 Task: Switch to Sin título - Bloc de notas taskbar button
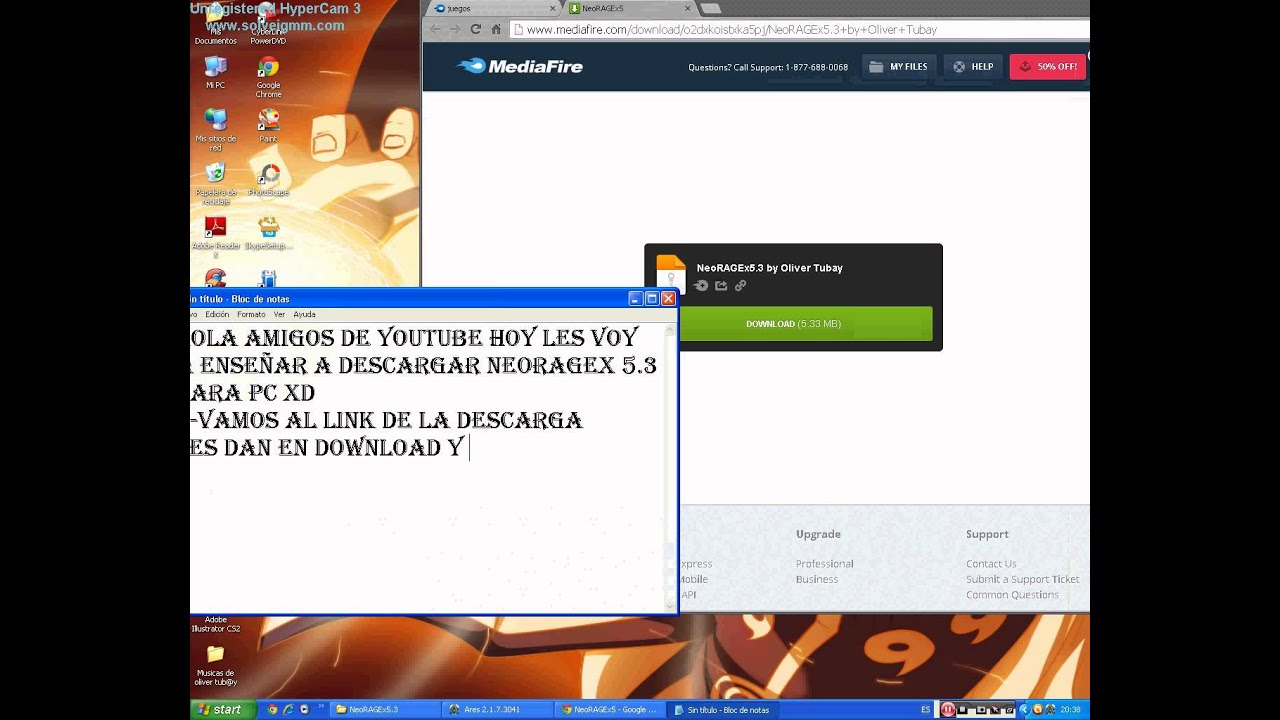pyautogui.click(x=722, y=709)
